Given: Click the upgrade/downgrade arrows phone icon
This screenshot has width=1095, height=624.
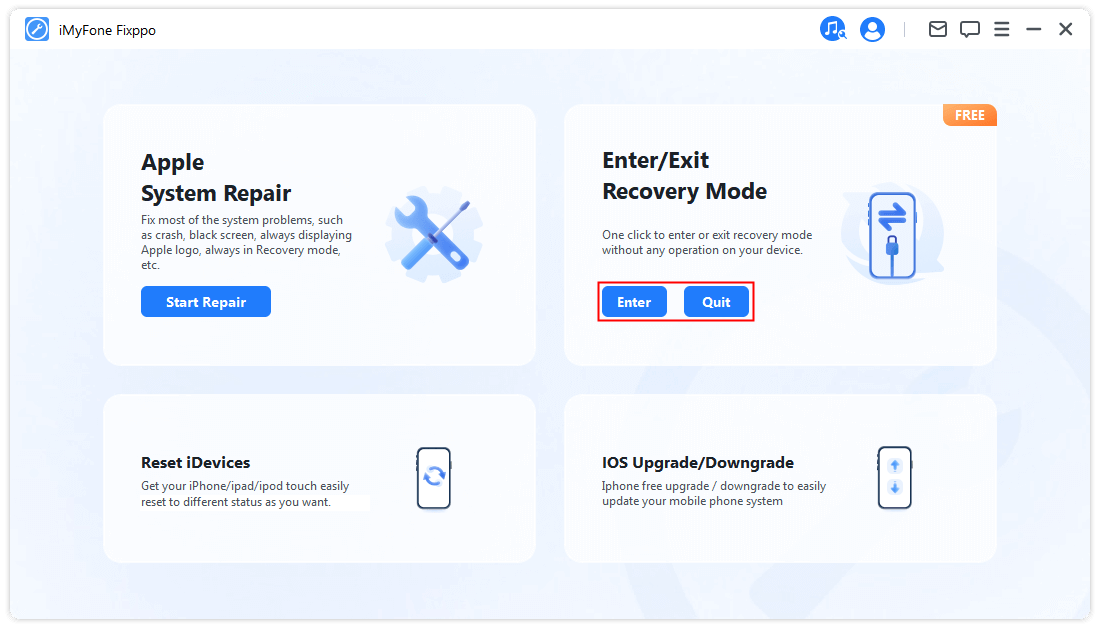Looking at the screenshot, I should tap(895, 477).
